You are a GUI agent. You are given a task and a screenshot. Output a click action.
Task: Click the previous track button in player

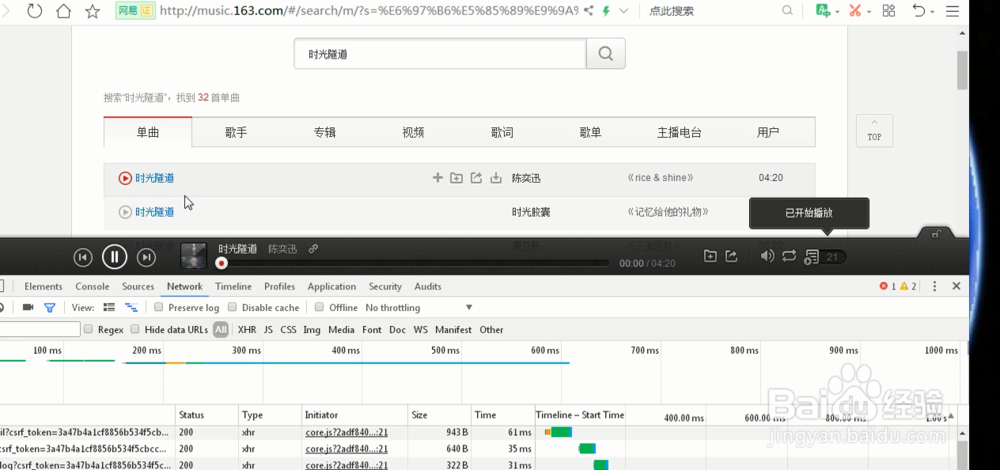[x=83, y=257]
